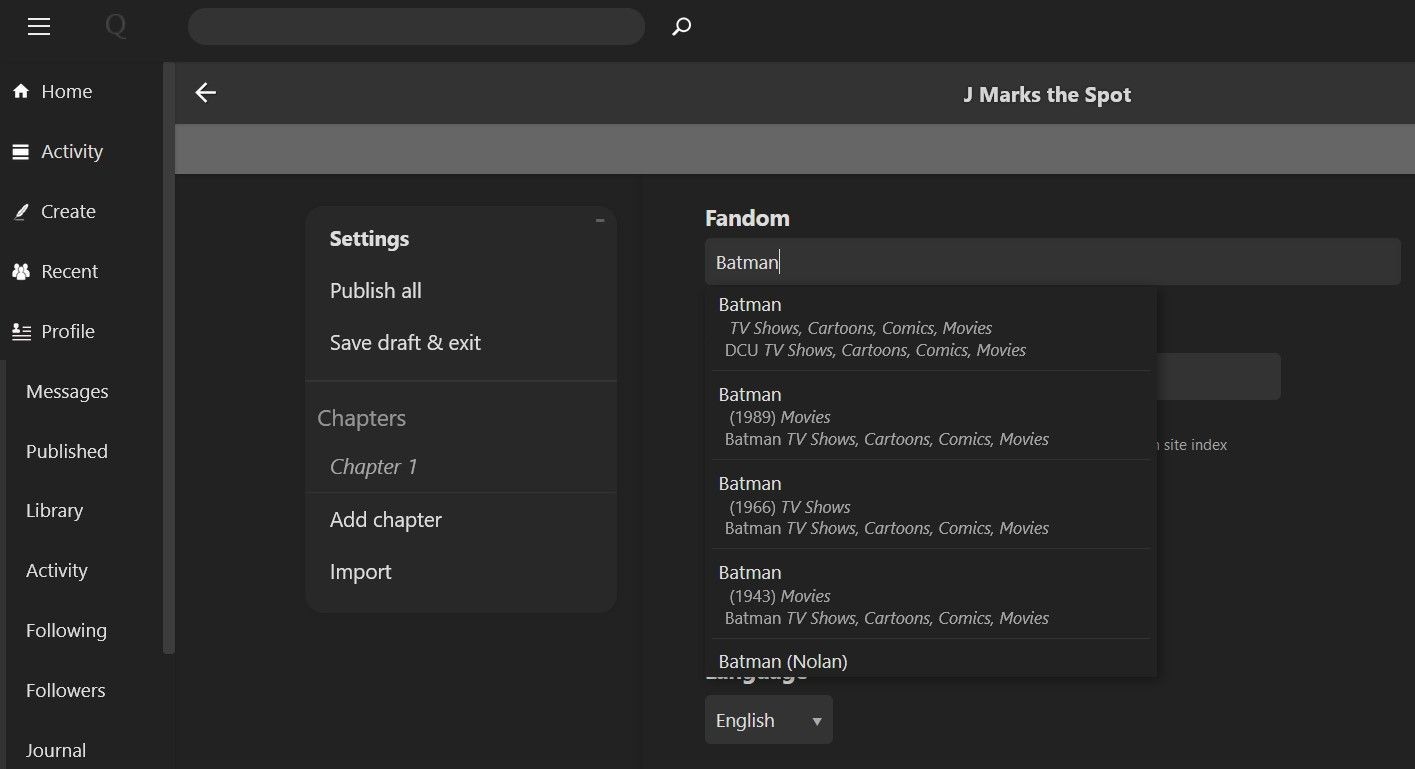The width and height of the screenshot is (1415, 769).
Task: Click the Home house icon
Action: pos(20,91)
